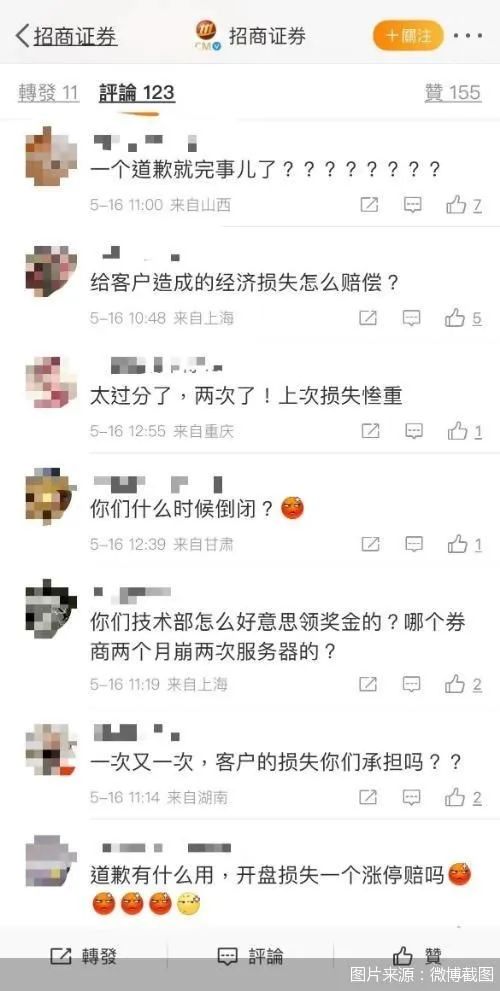
Task: Share the 一次又一次 comment from 湖南
Action: click(368, 797)
